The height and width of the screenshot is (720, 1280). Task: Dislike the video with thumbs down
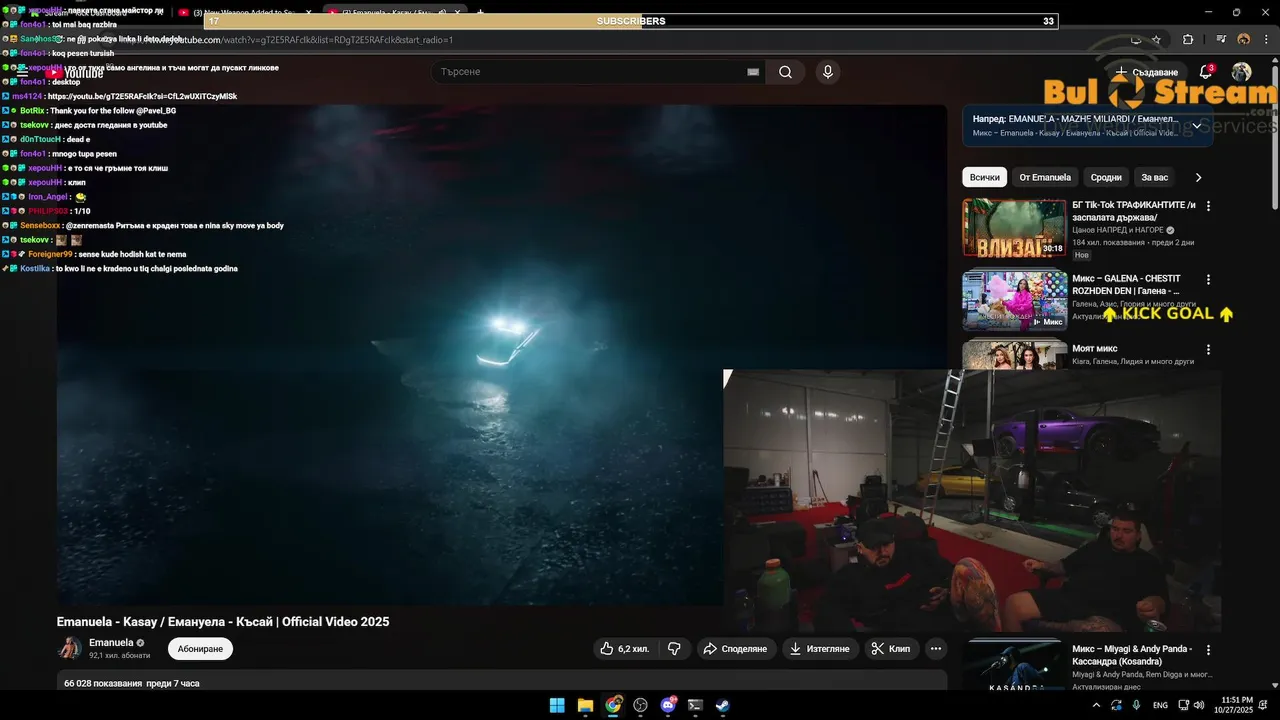pos(674,649)
